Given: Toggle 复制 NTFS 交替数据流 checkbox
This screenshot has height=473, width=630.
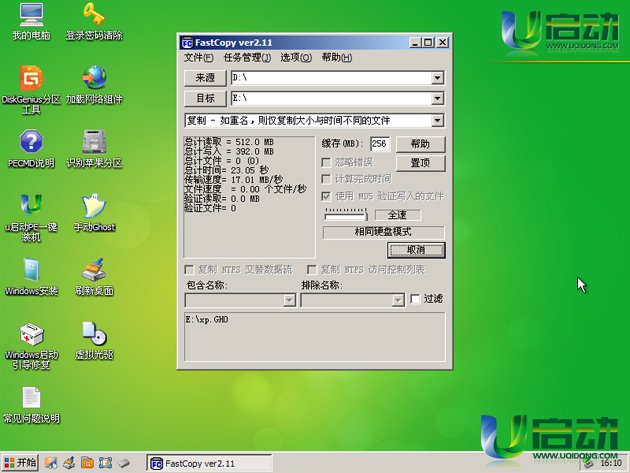Looking at the screenshot, I should pyautogui.click(x=189, y=269).
